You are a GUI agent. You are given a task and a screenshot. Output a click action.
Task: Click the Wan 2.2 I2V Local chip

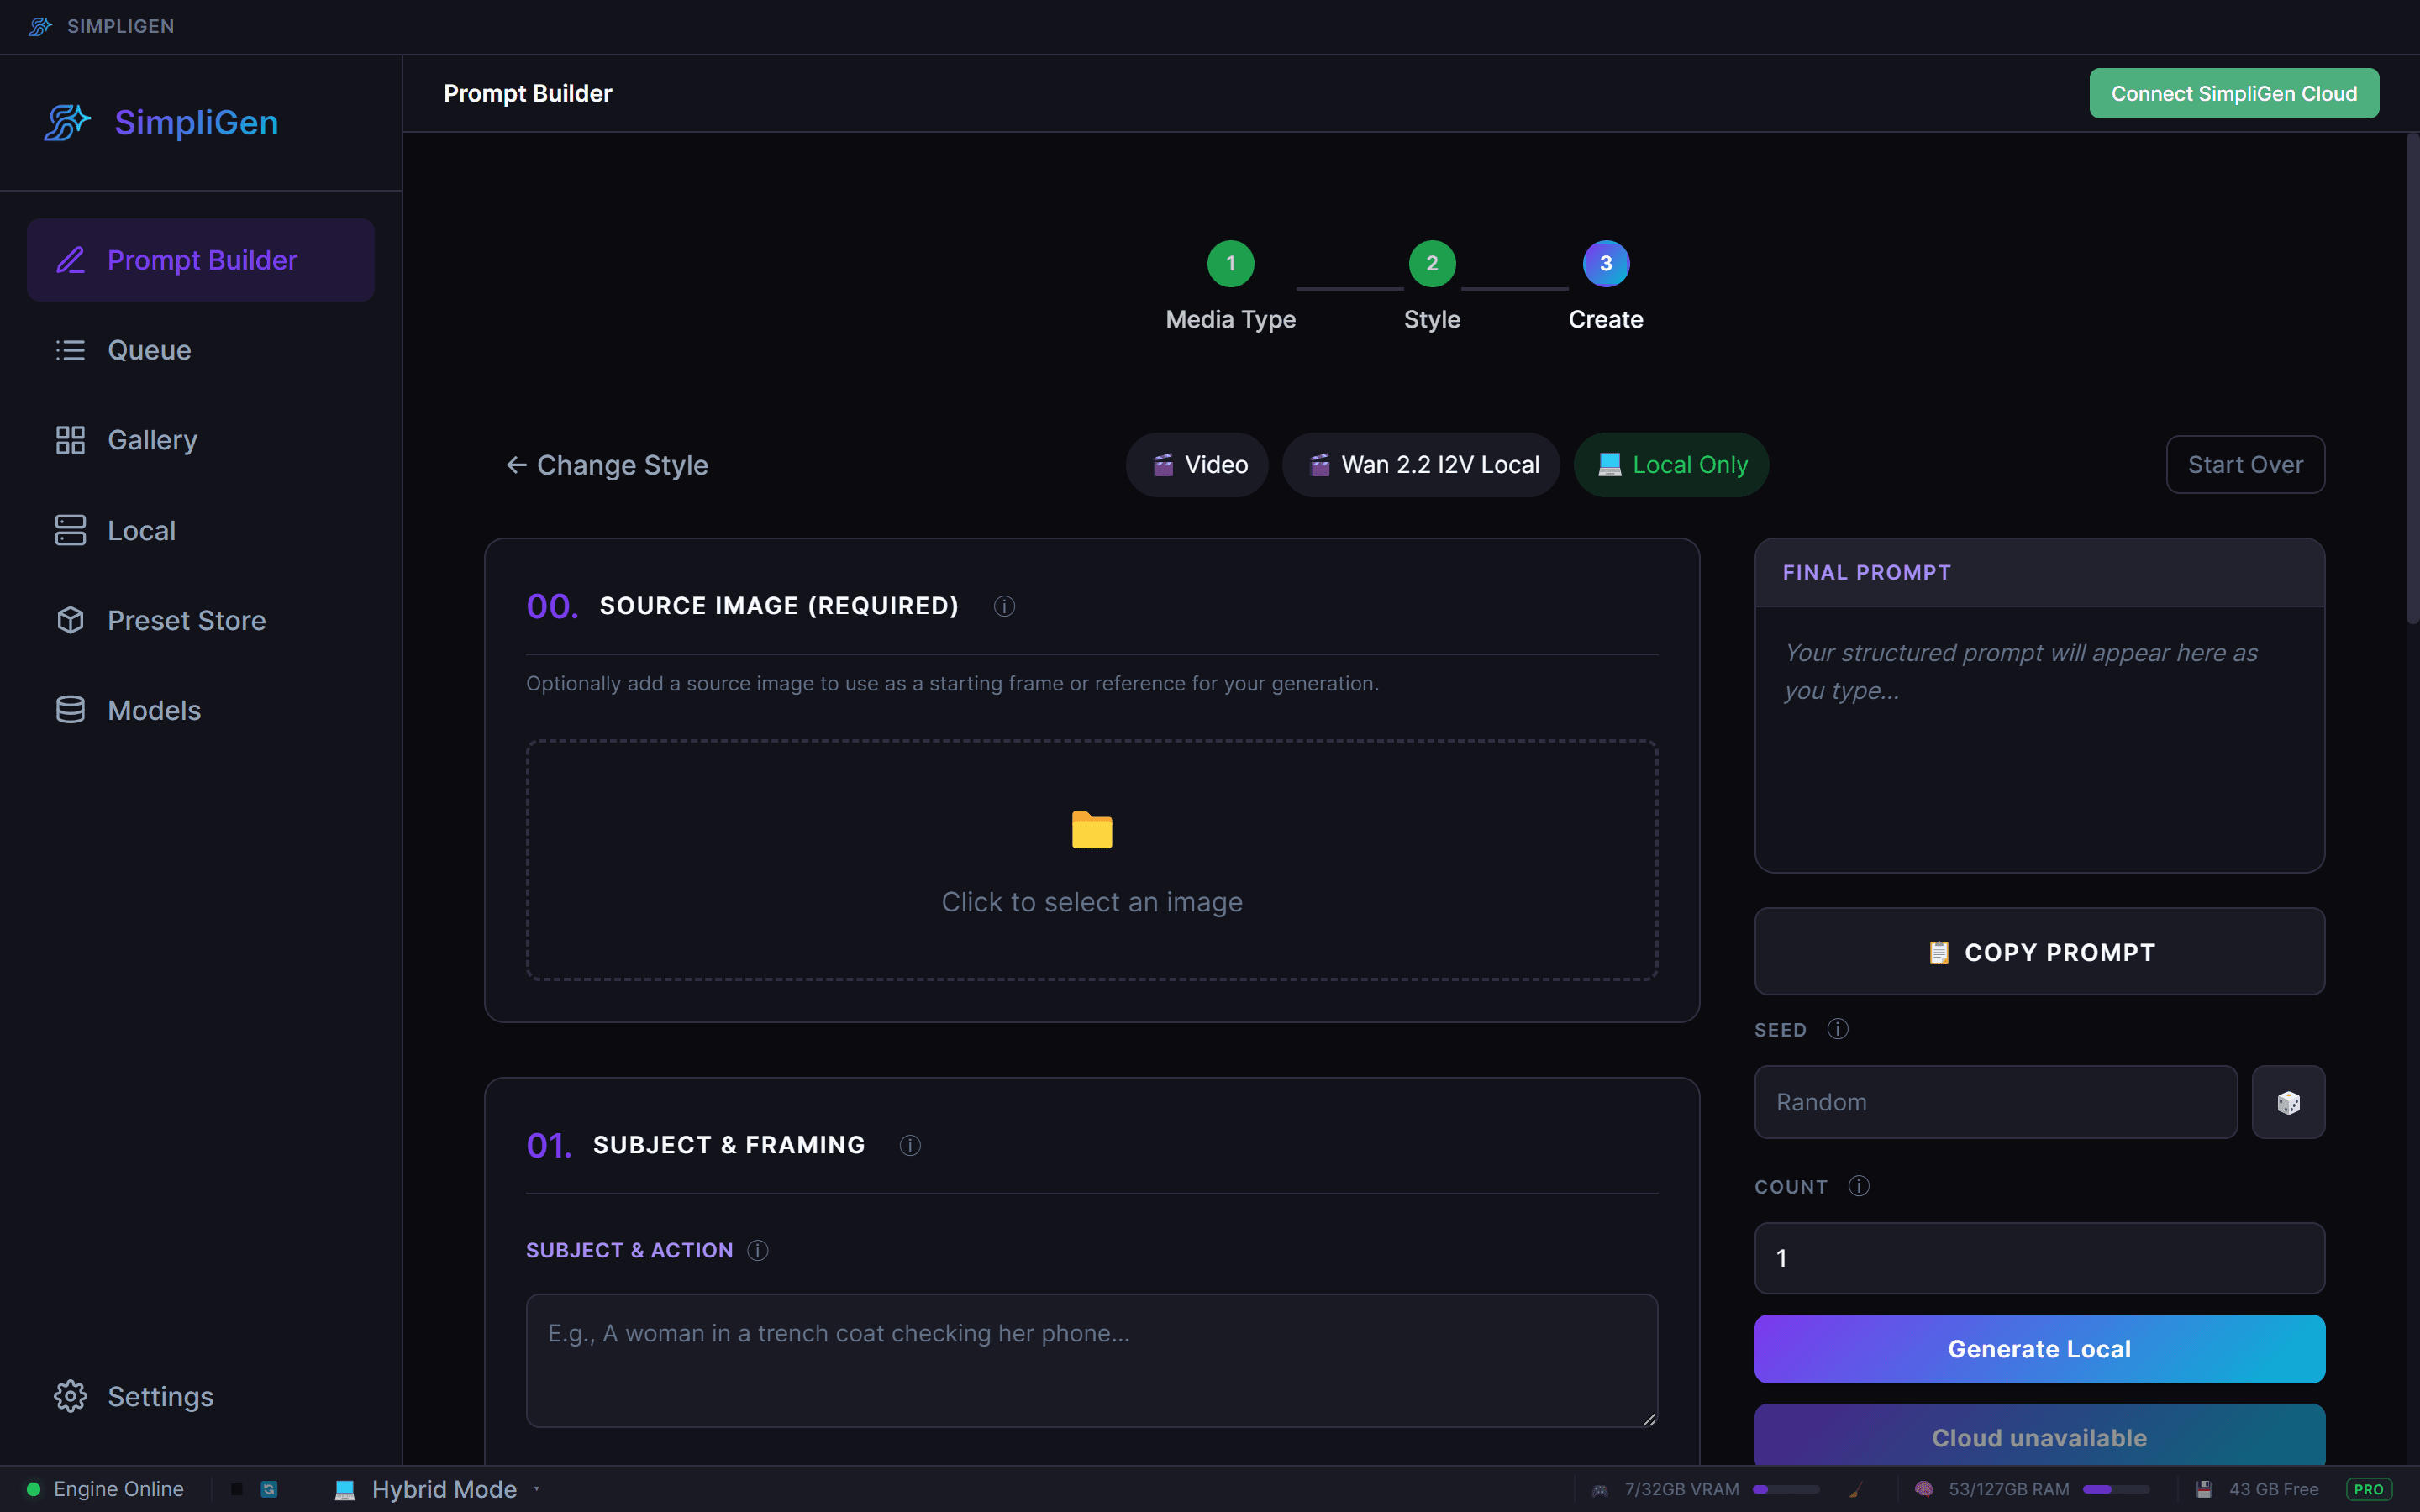pyautogui.click(x=1421, y=465)
